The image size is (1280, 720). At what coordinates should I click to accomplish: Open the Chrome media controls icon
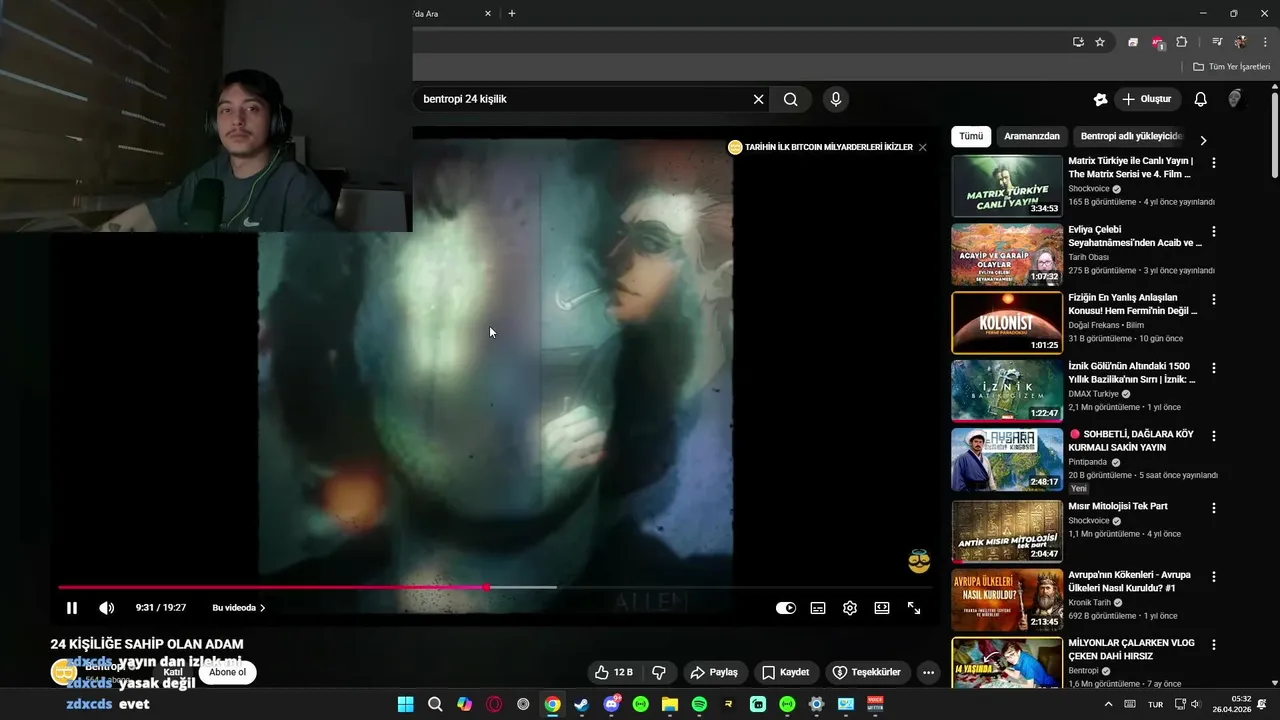1217,42
